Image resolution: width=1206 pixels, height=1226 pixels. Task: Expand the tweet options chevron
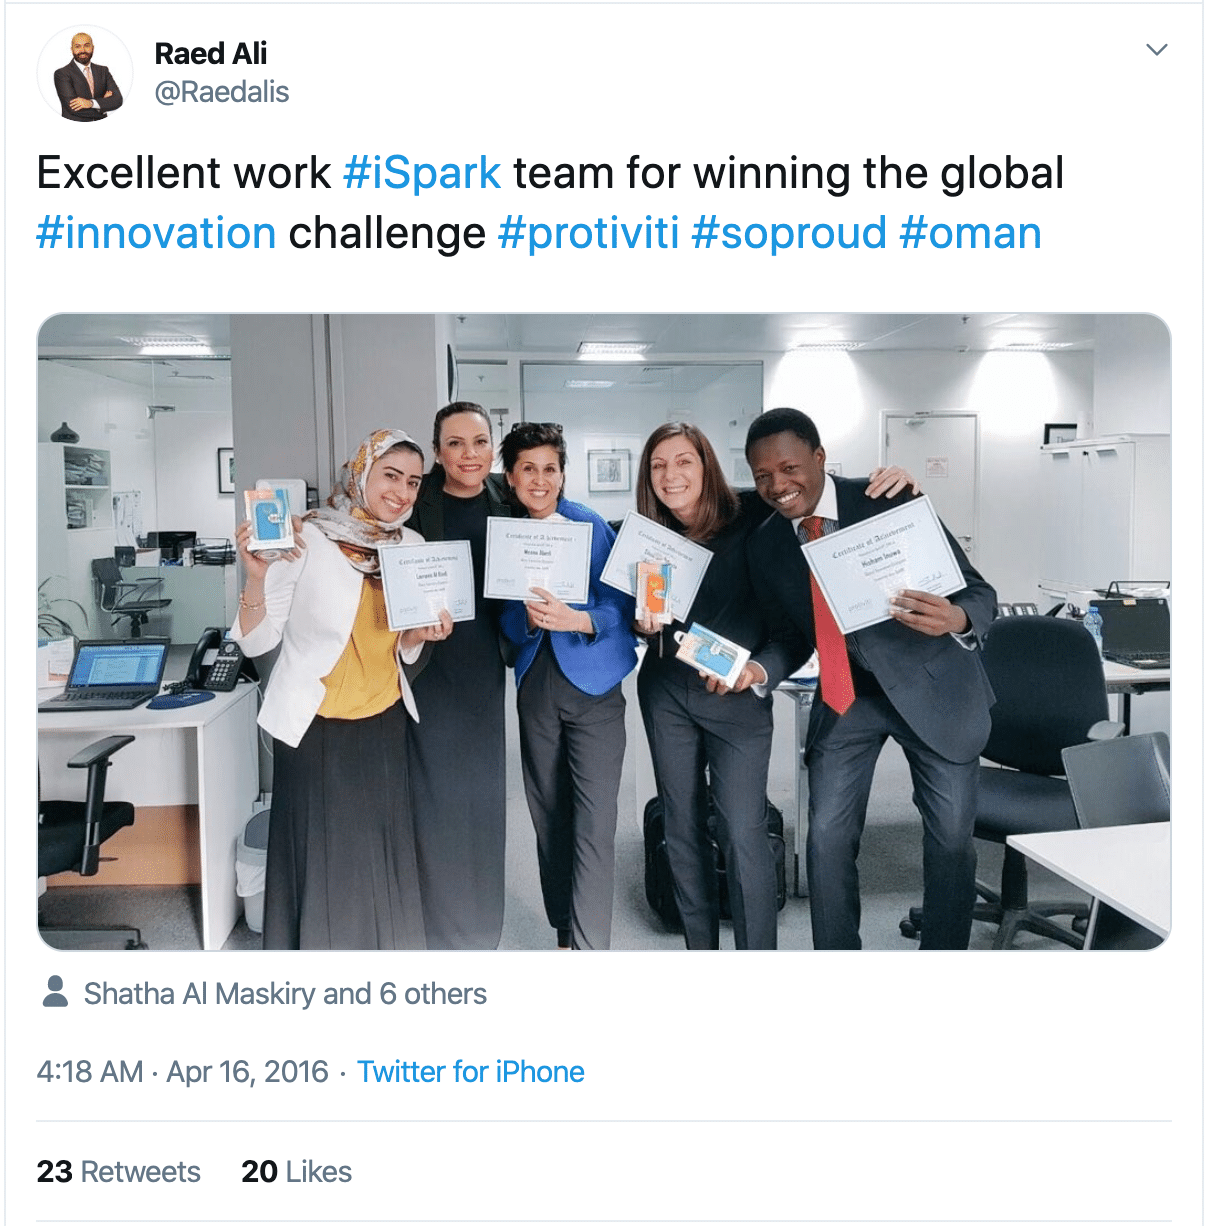(1156, 50)
